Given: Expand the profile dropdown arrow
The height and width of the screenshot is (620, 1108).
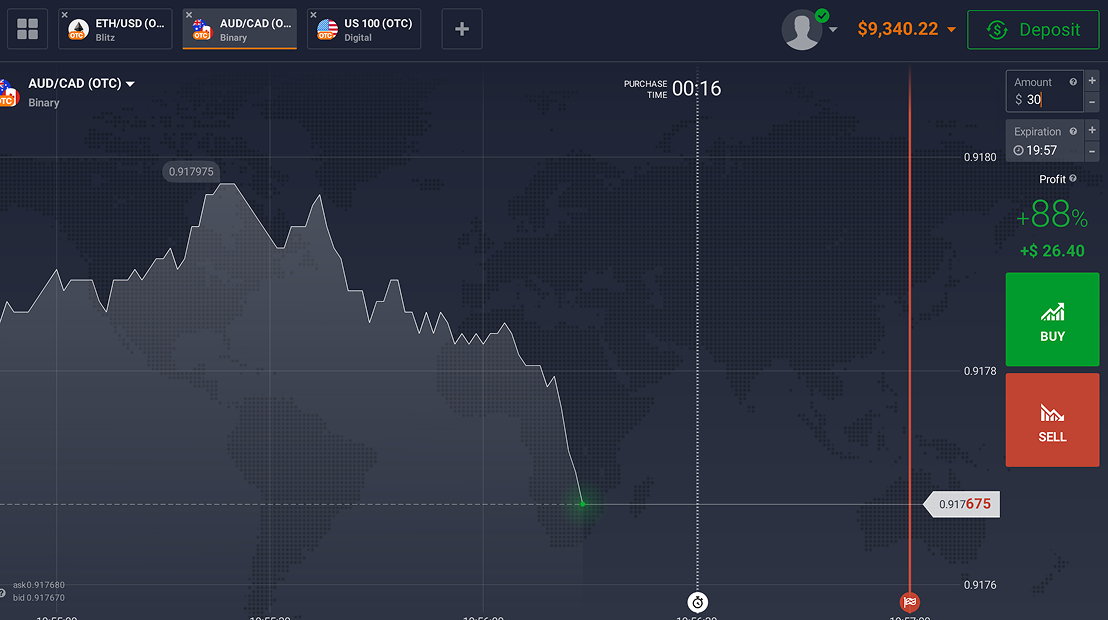Looking at the screenshot, I should click(833, 30).
